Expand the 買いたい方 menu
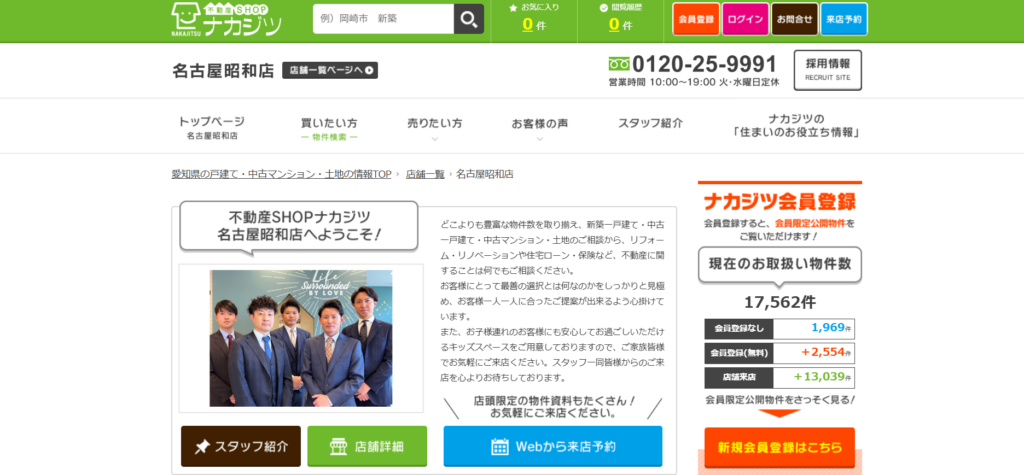 point(329,128)
